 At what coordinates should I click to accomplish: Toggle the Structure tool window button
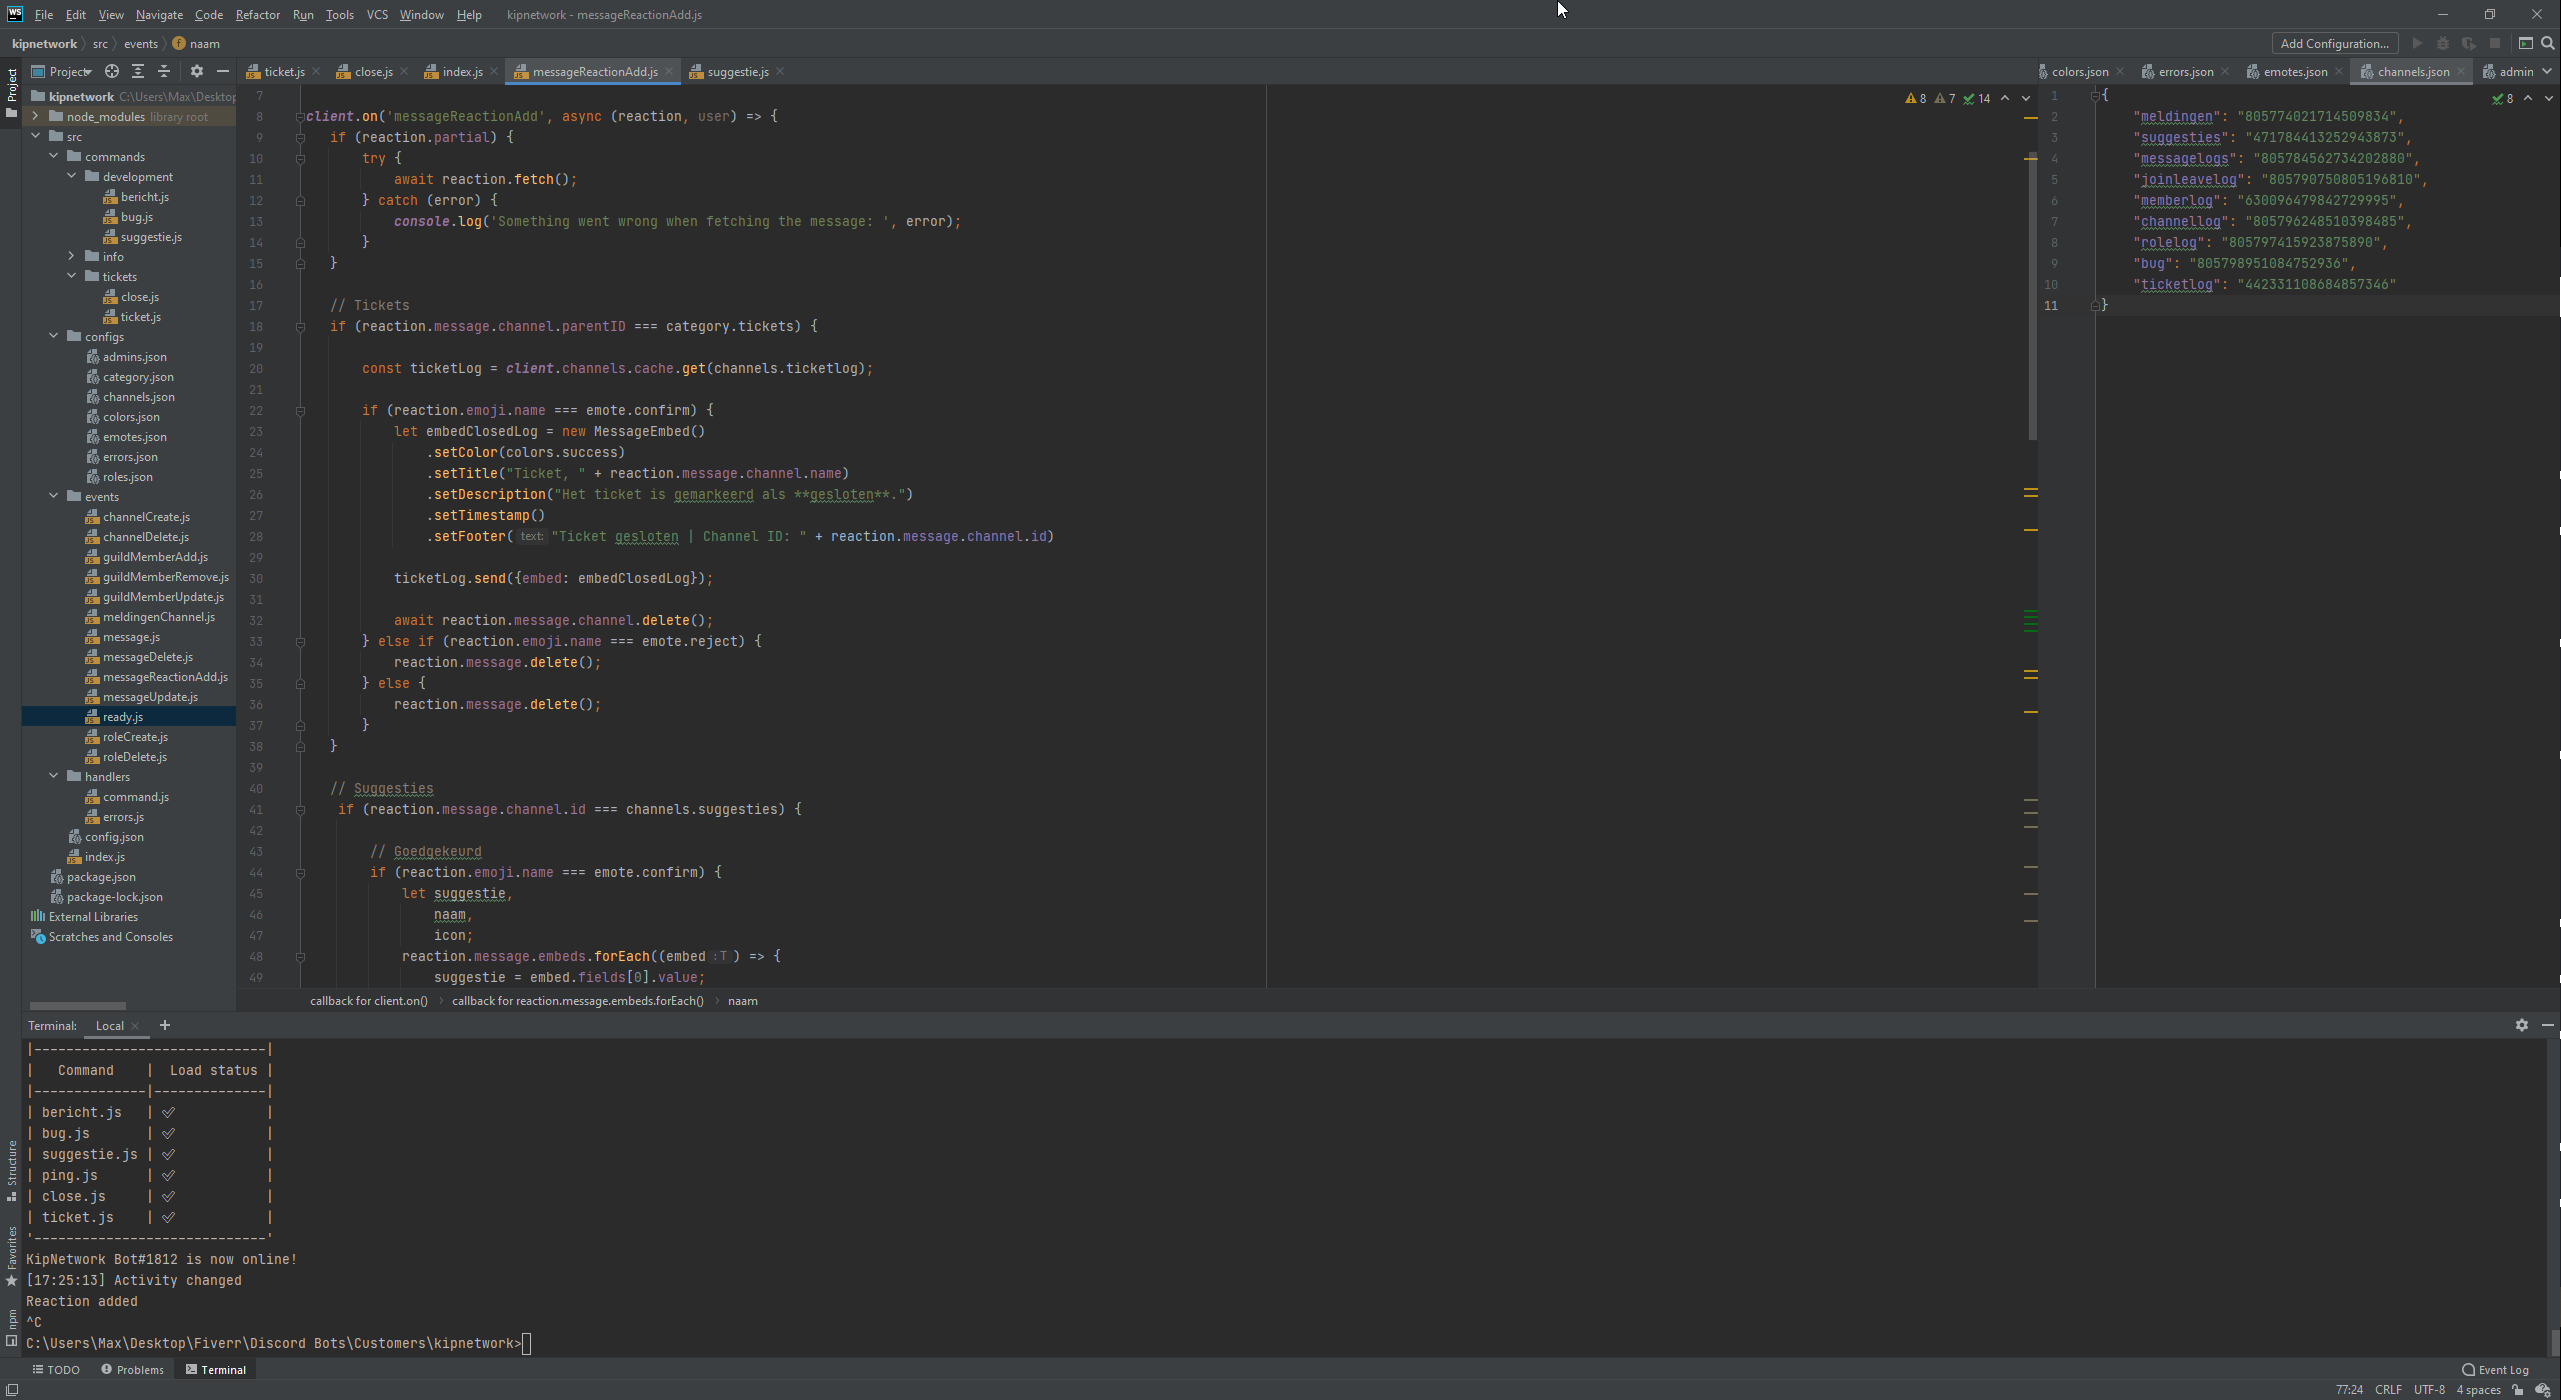click(x=11, y=1168)
